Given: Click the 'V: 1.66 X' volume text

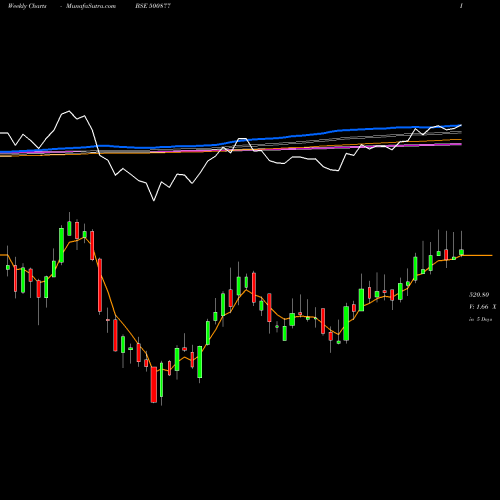Looking at the screenshot, I should (x=482, y=307).
